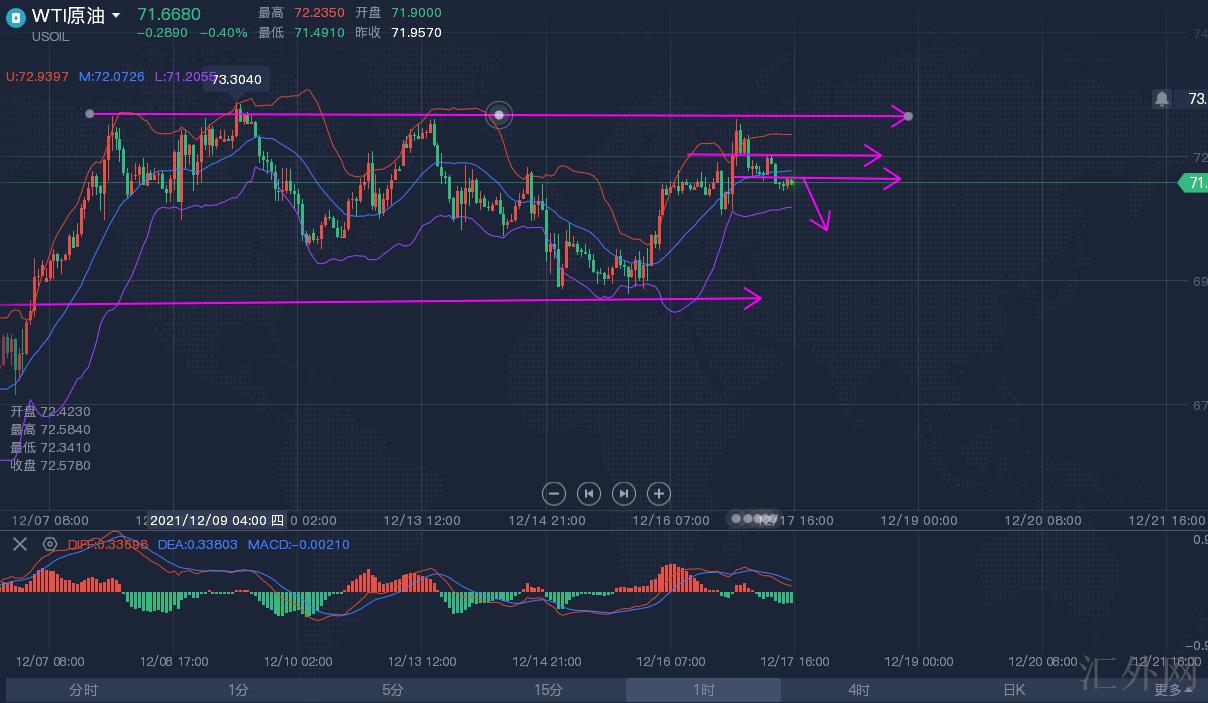The width and height of the screenshot is (1208, 703).
Task: Switch to the 5分 timeframe
Action: pyautogui.click(x=393, y=690)
